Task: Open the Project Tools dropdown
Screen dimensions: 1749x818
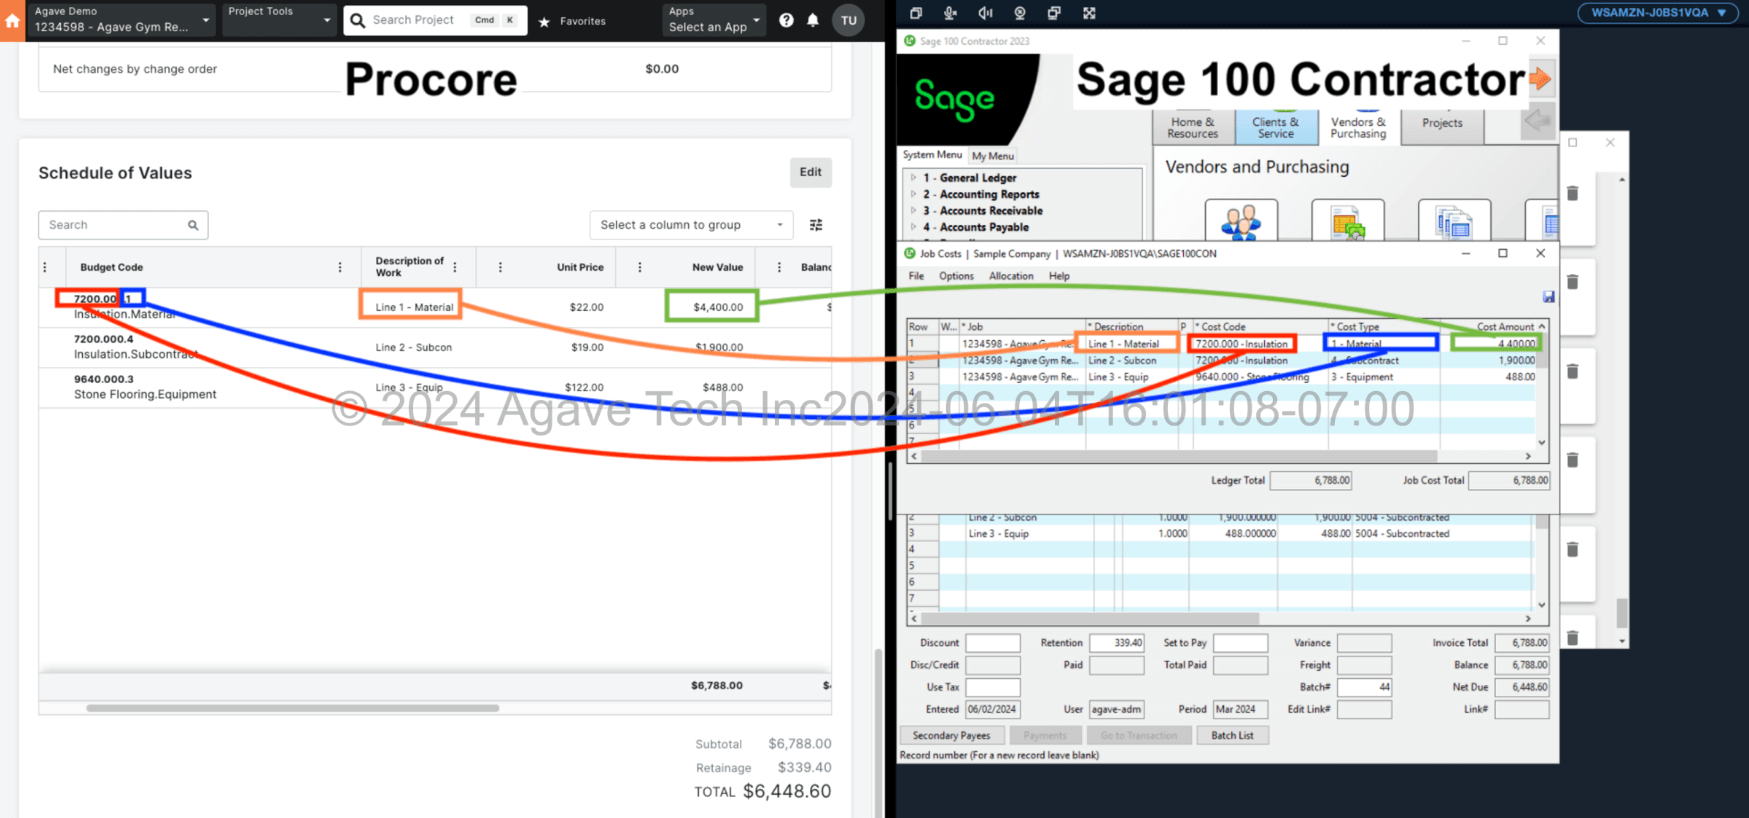Action: coord(279,20)
